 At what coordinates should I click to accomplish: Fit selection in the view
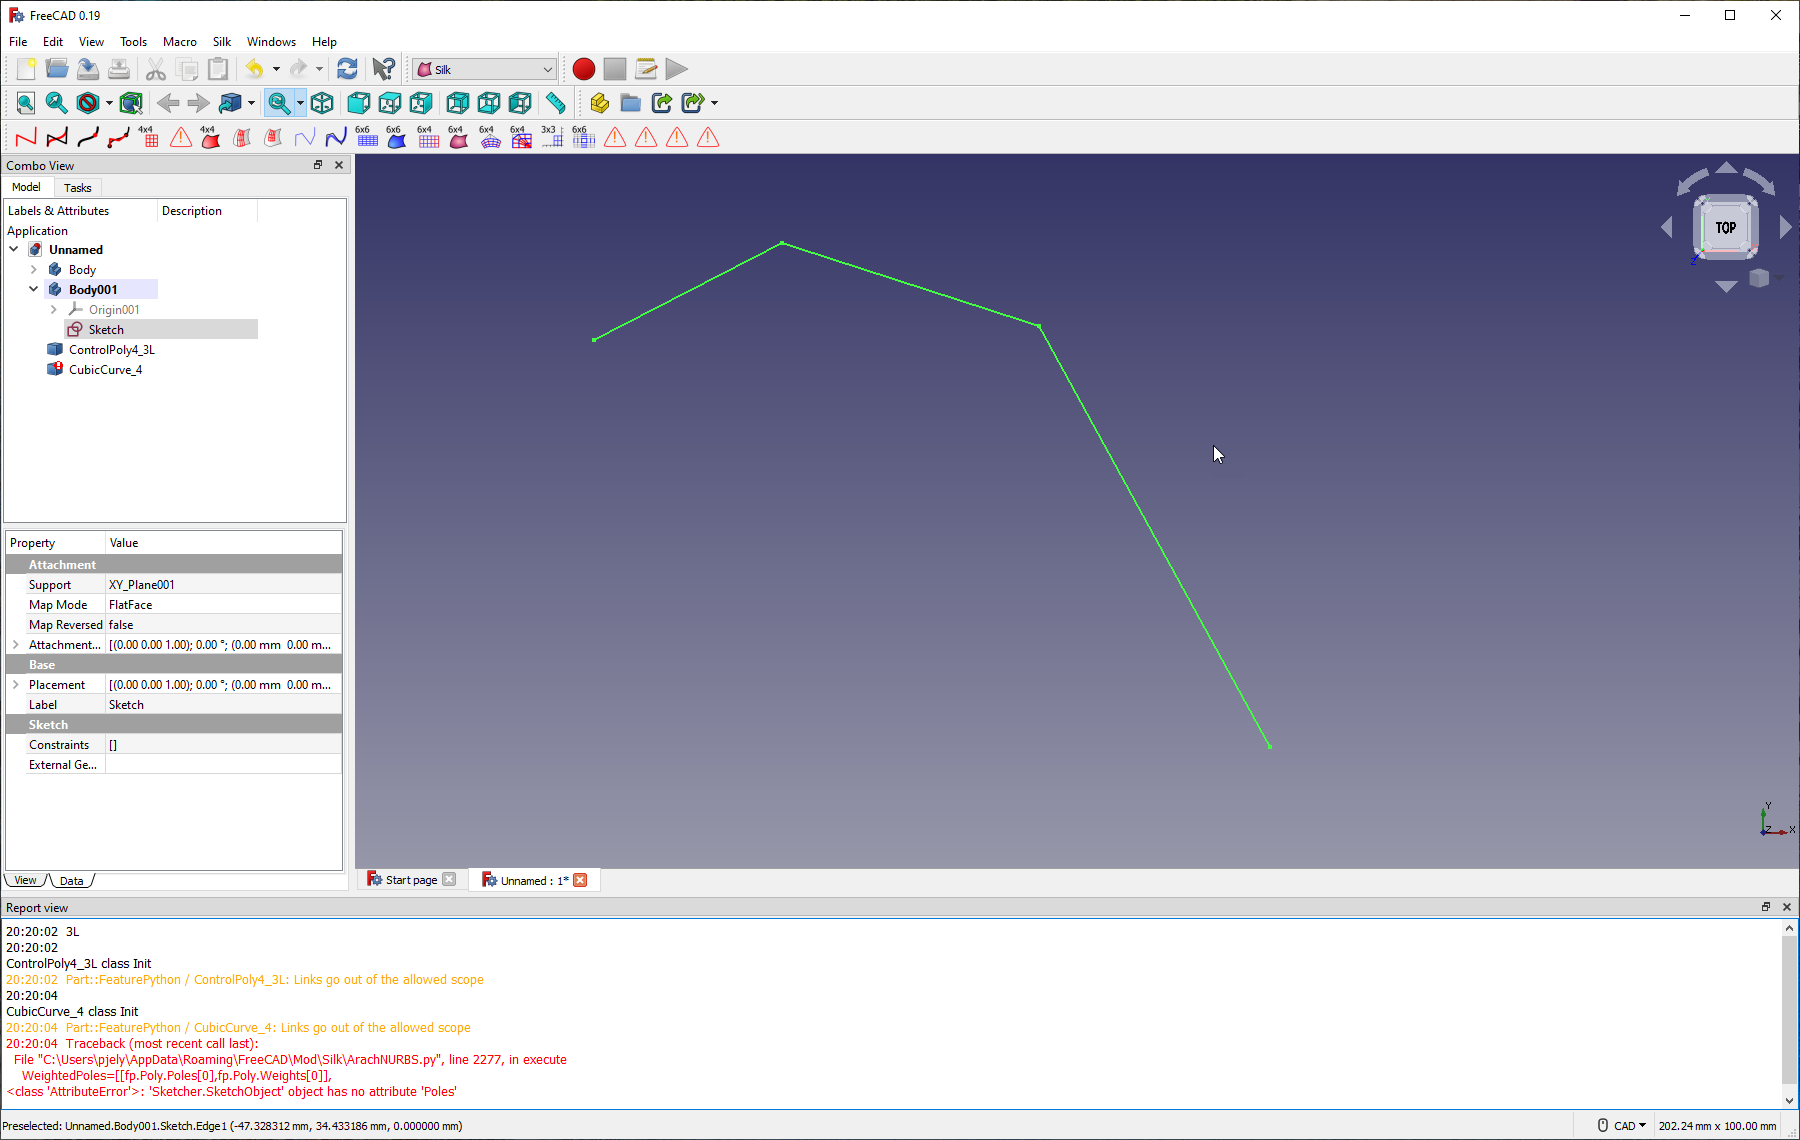57,103
